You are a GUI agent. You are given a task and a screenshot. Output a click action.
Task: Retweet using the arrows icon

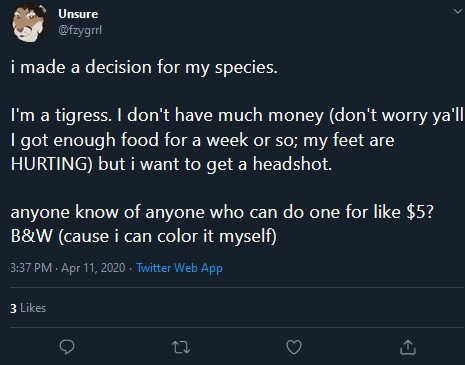tap(181, 347)
